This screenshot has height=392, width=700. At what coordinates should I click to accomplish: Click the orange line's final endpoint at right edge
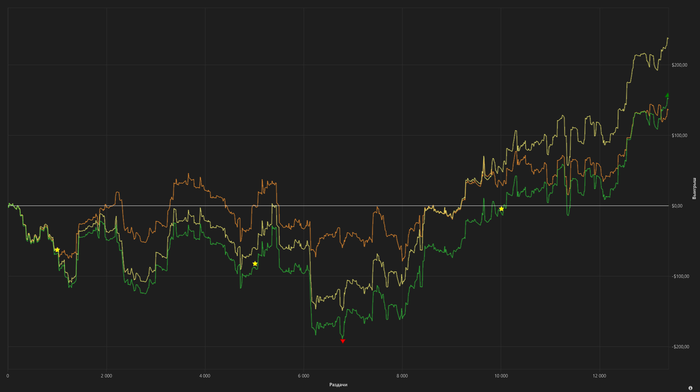[668, 109]
